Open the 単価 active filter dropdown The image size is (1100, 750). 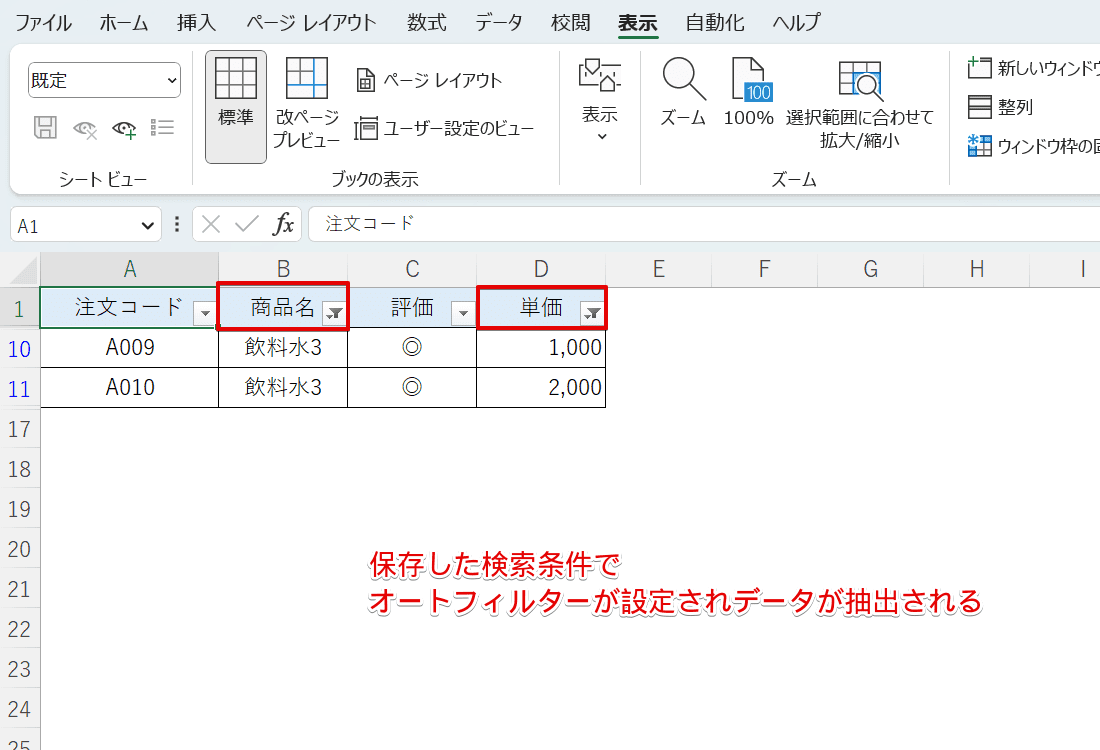coord(593,313)
